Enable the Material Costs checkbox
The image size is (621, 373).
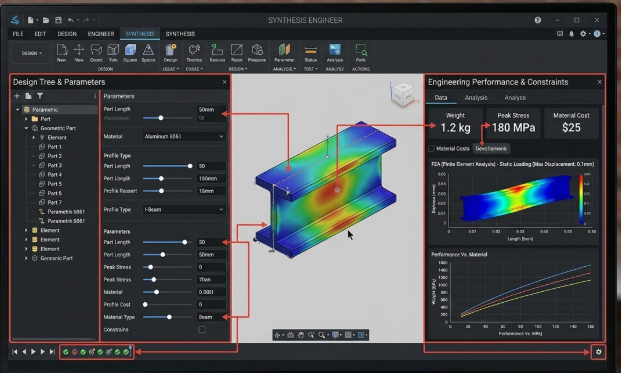(431, 148)
